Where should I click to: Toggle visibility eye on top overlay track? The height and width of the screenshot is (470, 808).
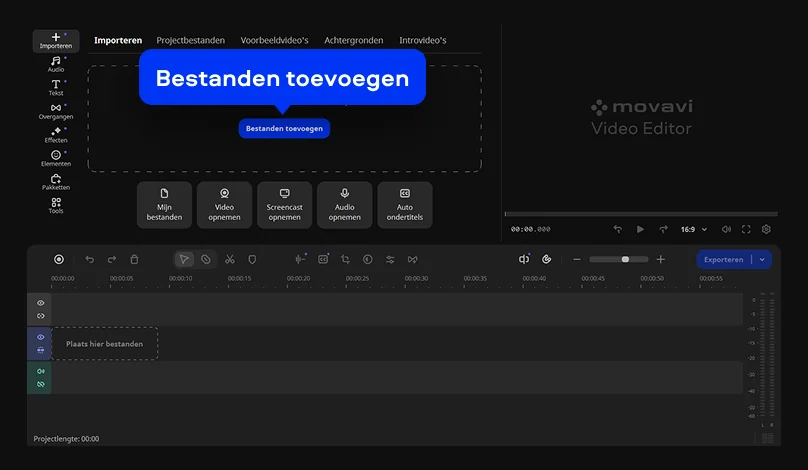pyautogui.click(x=41, y=303)
